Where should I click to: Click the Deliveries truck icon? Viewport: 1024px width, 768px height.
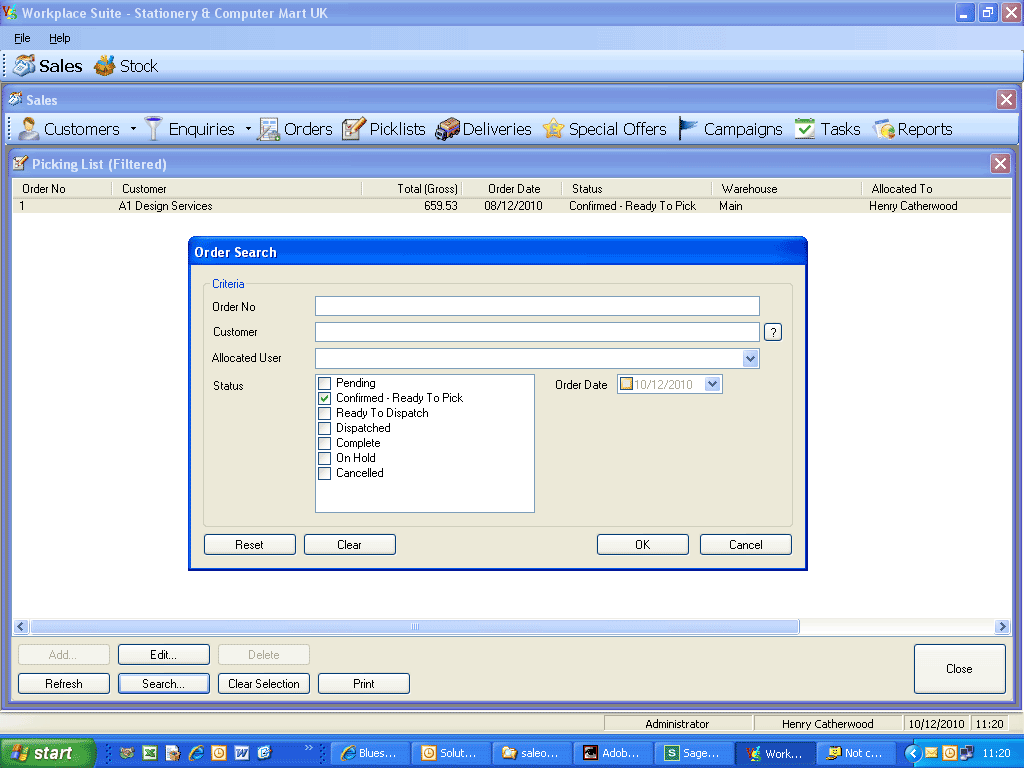[447, 129]
